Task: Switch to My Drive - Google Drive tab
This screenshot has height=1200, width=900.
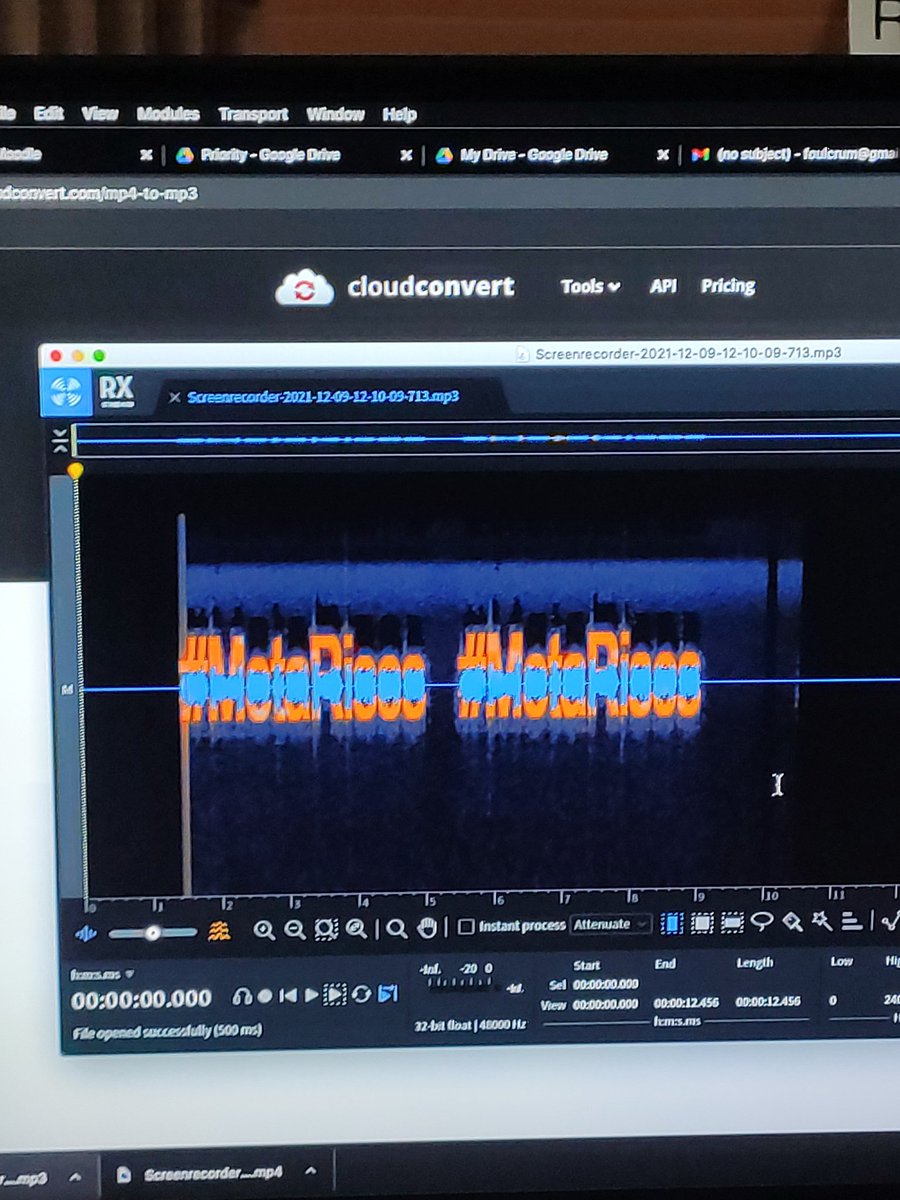Action: click(534, 155)
